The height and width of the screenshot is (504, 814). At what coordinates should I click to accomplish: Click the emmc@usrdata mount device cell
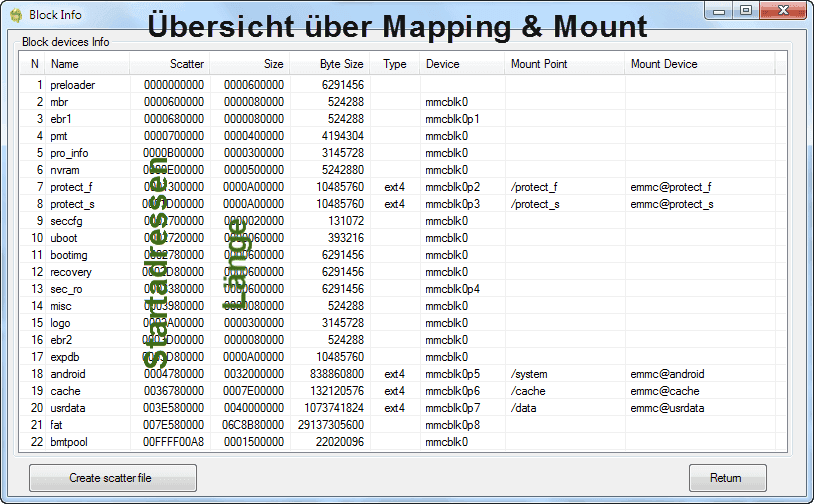pyautogui.click(x=667, y=408)
